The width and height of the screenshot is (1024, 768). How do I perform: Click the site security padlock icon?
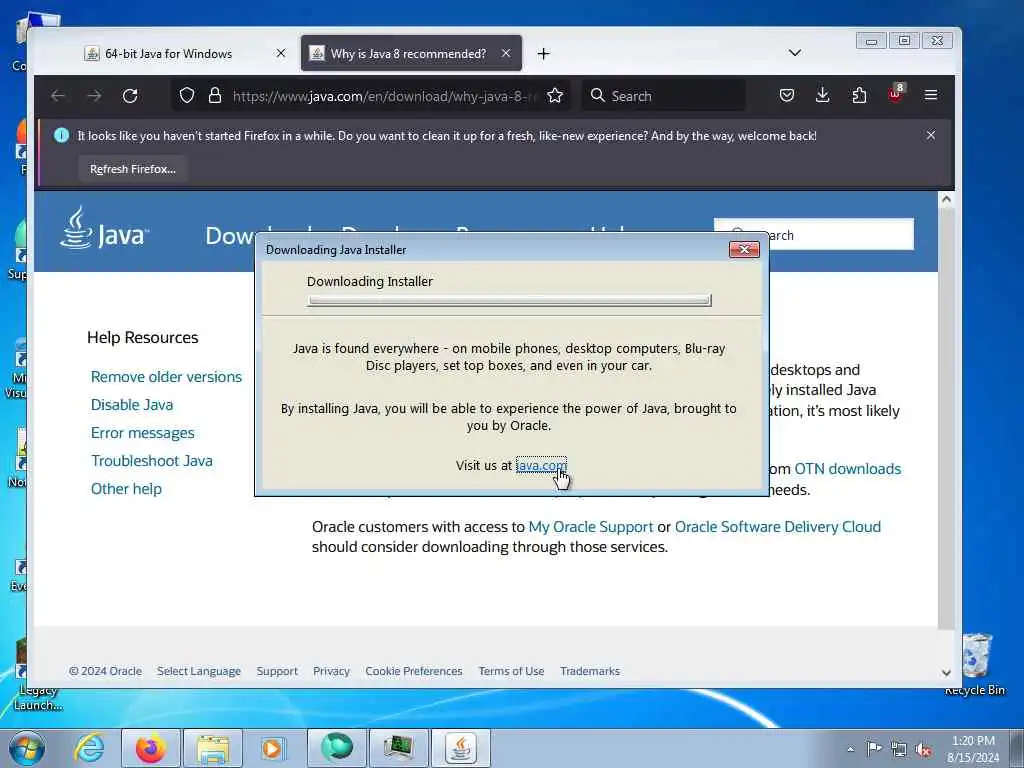click(214, 96)
